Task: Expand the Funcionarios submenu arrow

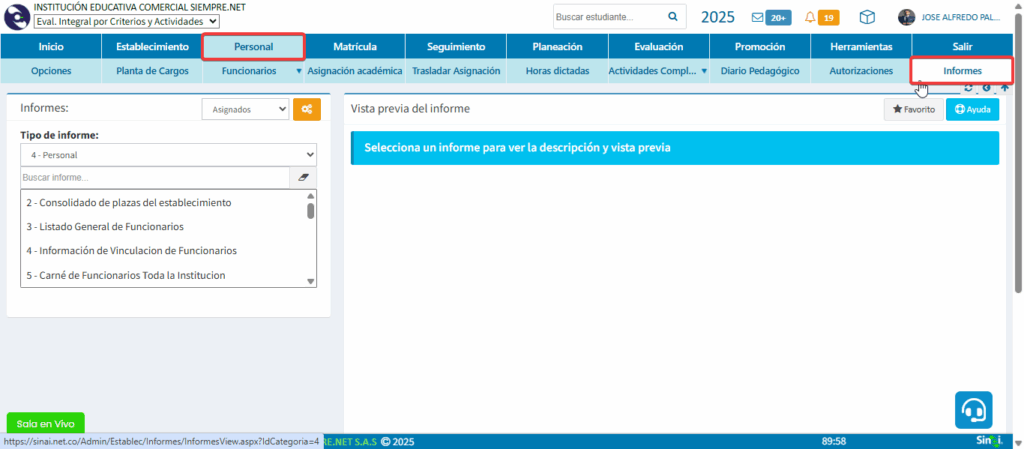Action: 298,72
